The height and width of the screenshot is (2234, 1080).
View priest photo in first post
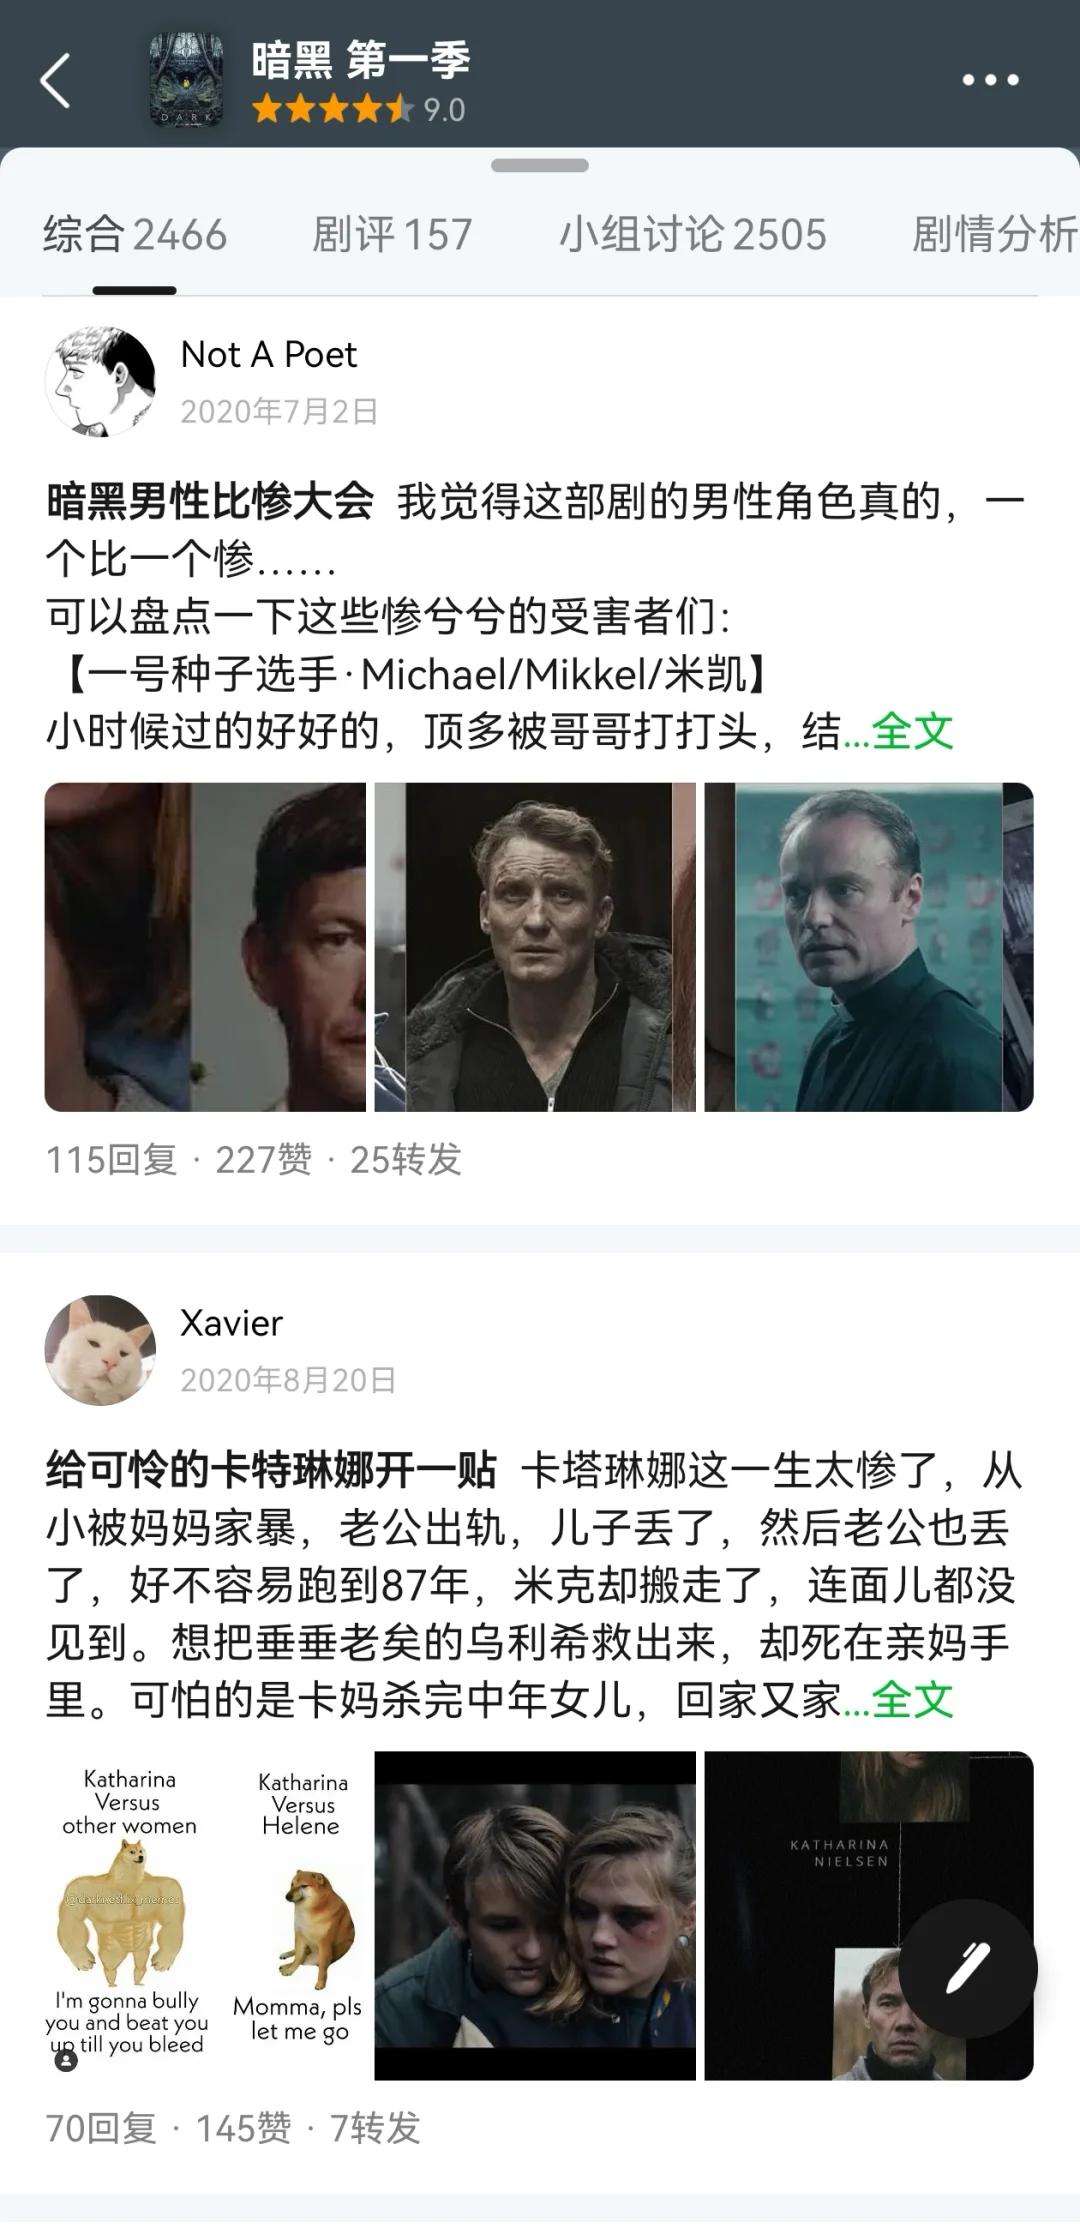[x=869, y=947]
